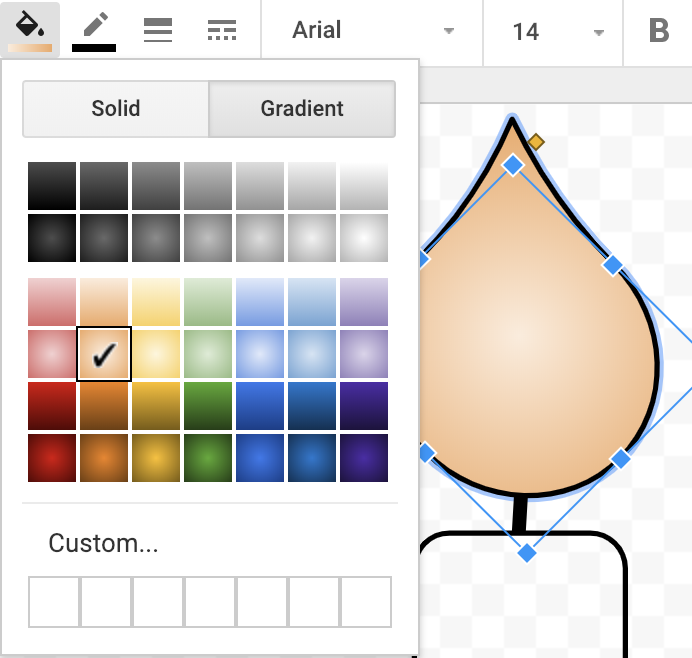
Task: Open the Custom... gradient option
Action: tap(103, 543)
